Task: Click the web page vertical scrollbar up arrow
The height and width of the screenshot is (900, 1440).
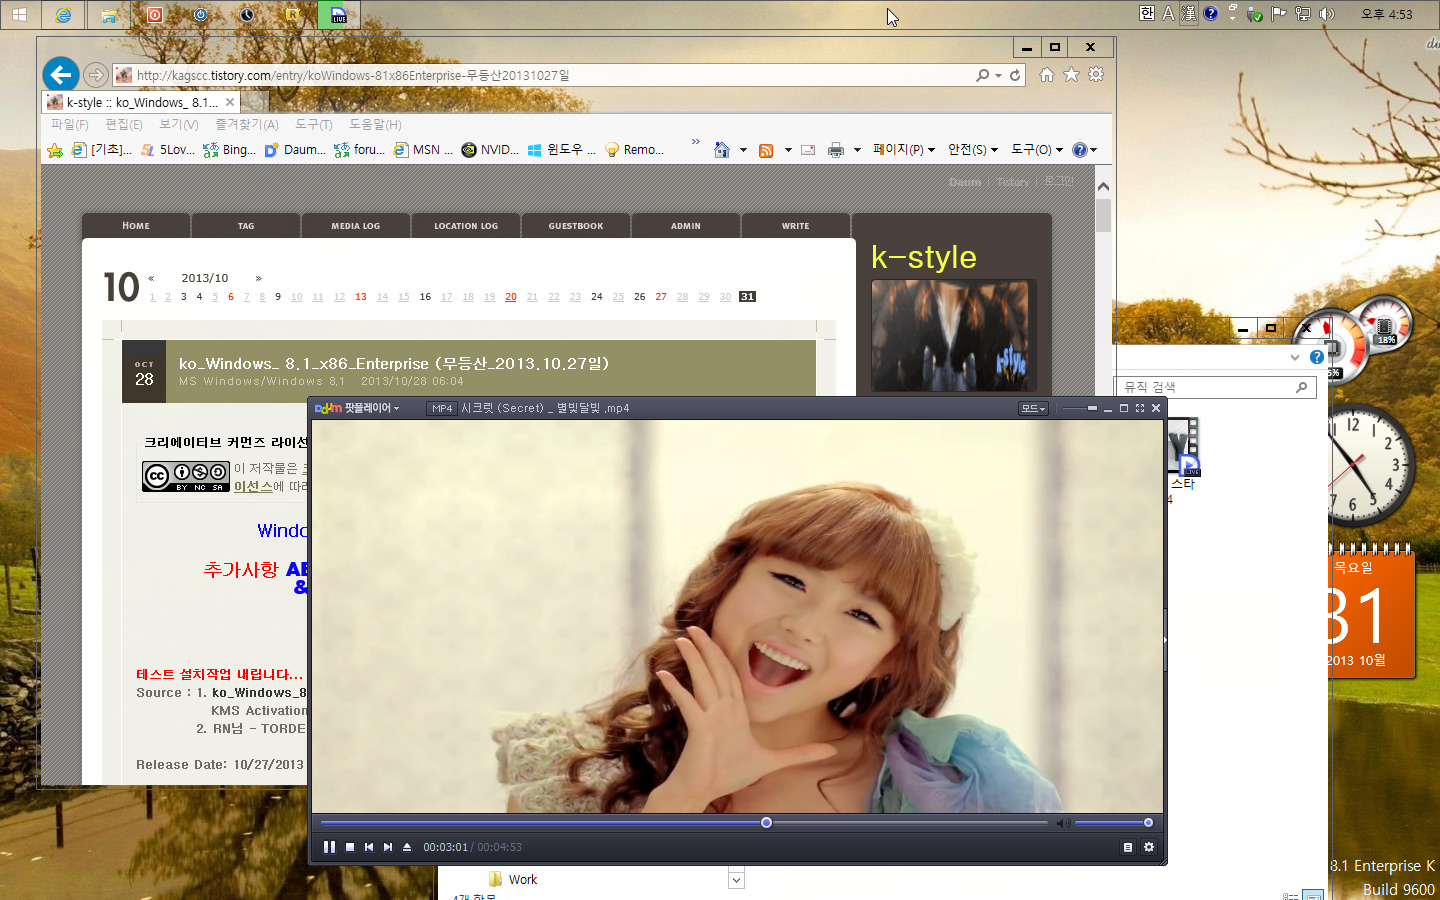Action: tap(1104, 186)
